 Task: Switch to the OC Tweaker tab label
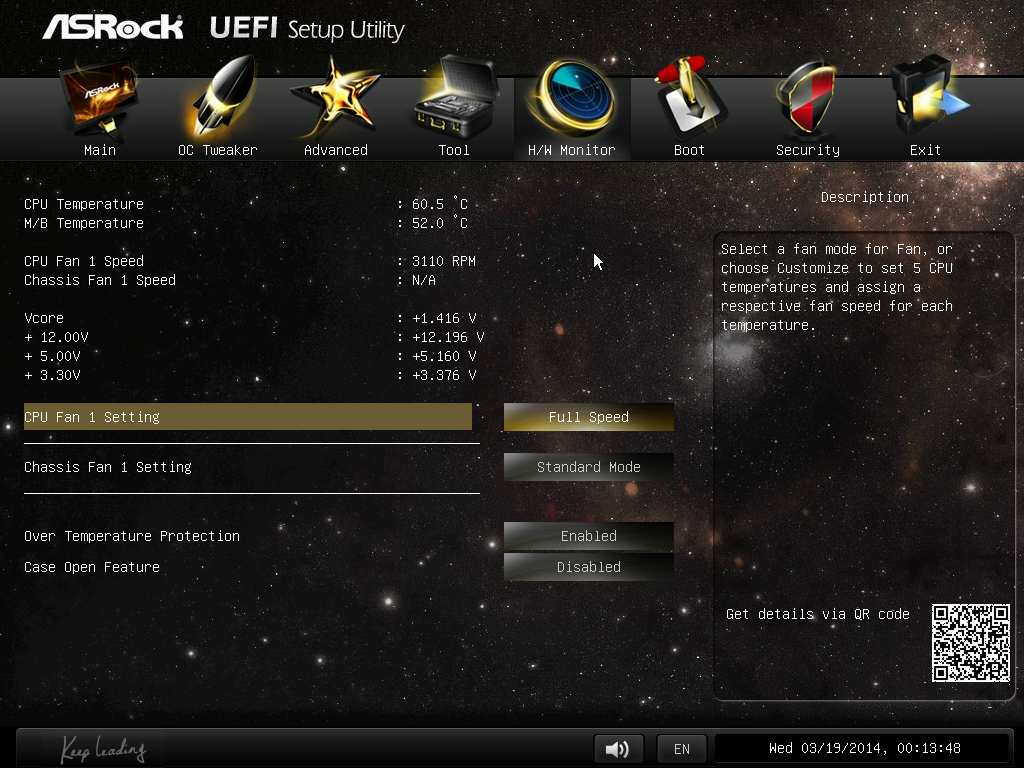pos(217,150)
